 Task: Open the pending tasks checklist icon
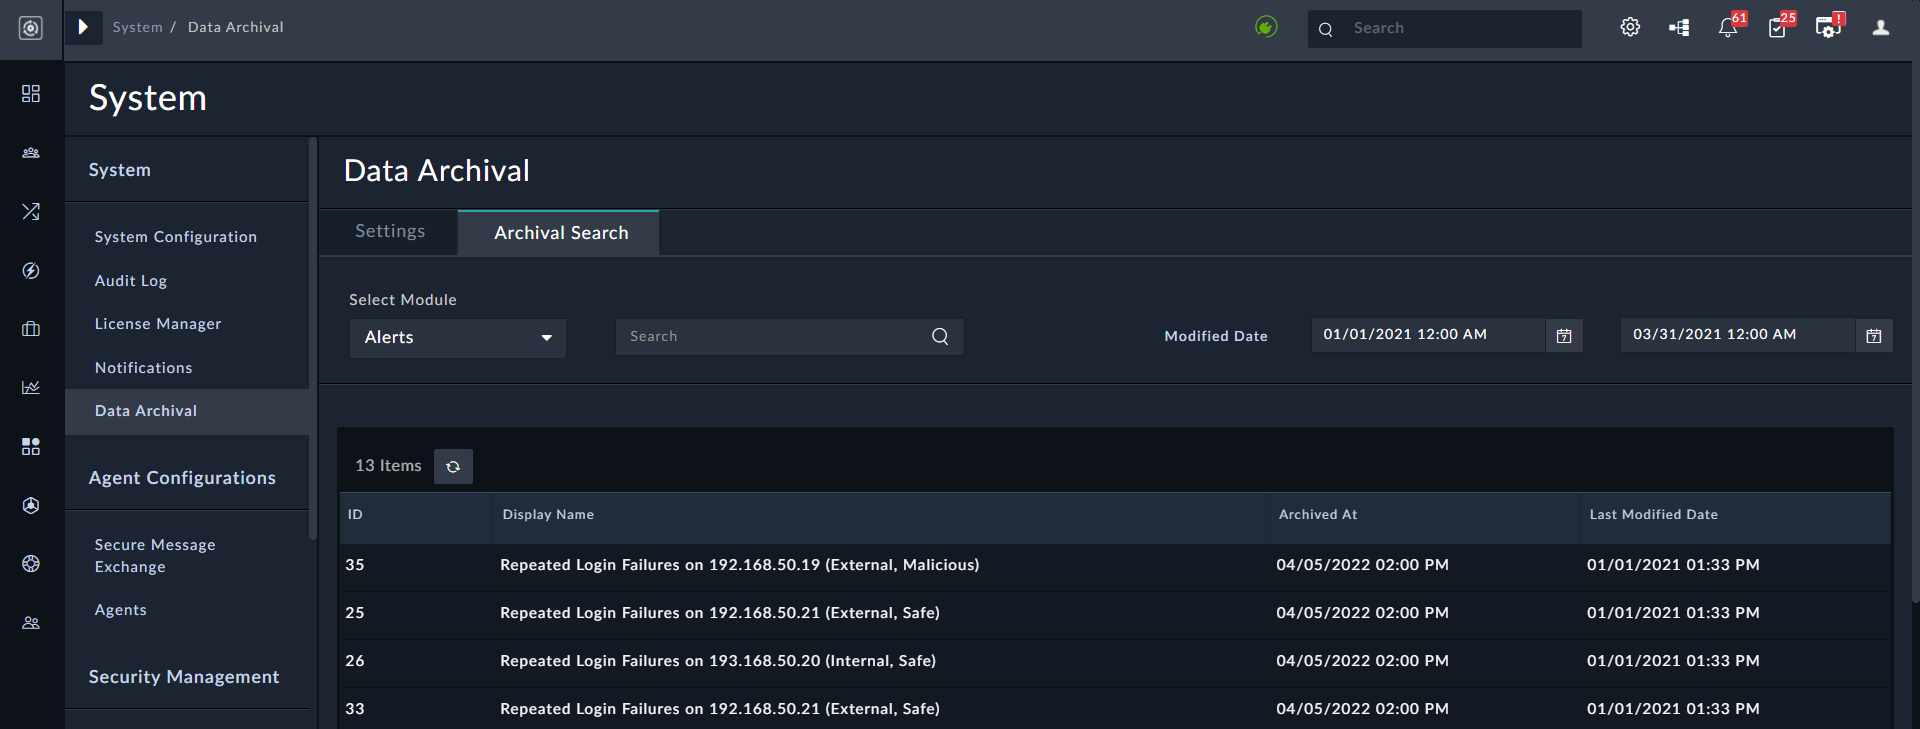tap(1777, 28)
